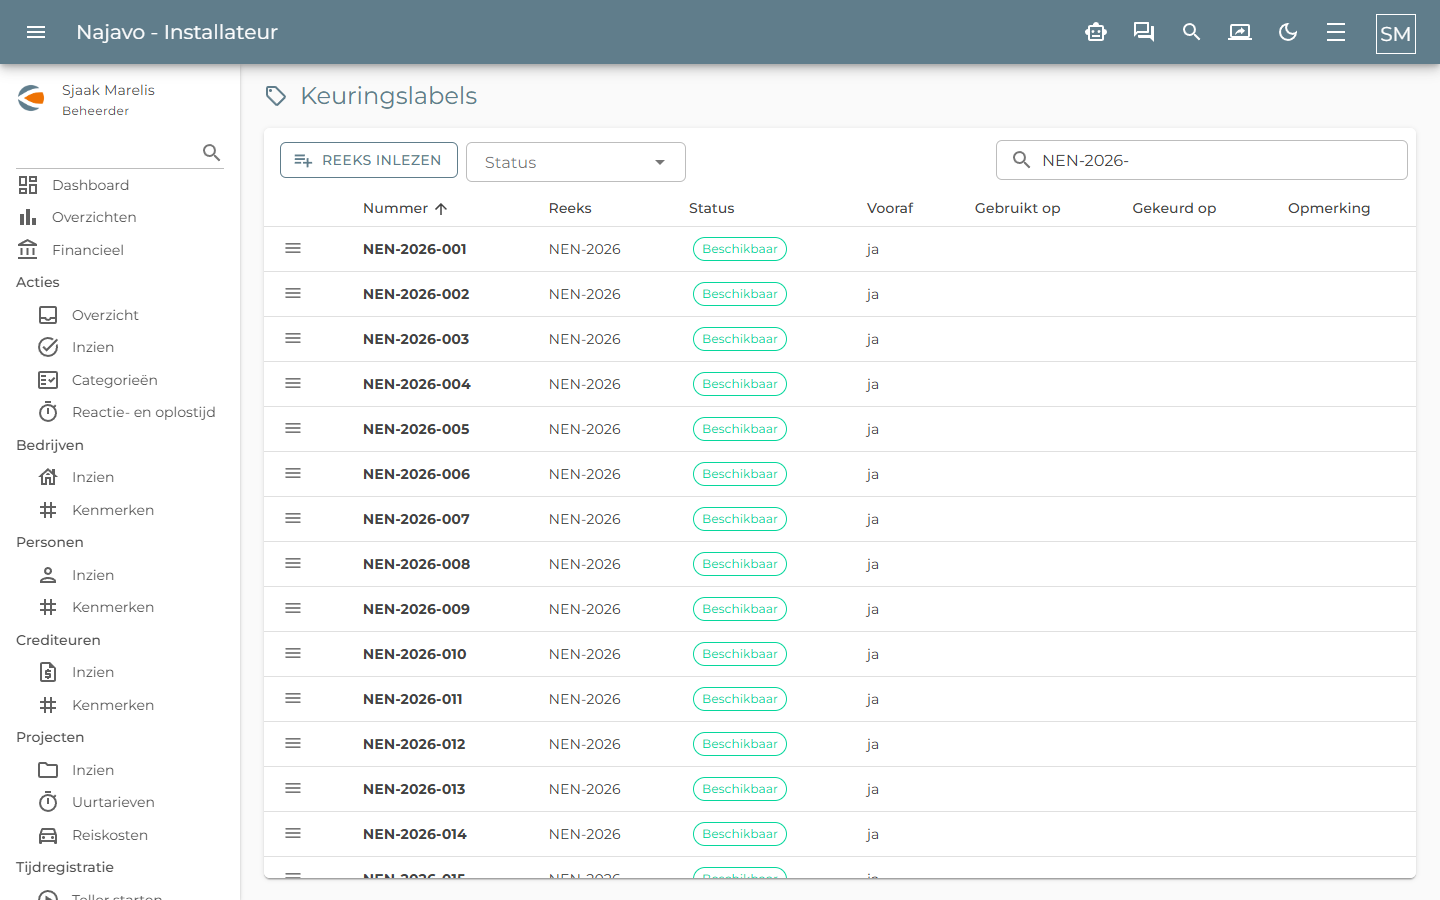Click the search icon in top bar
1440x900 pixels.
coord(1191,32)
